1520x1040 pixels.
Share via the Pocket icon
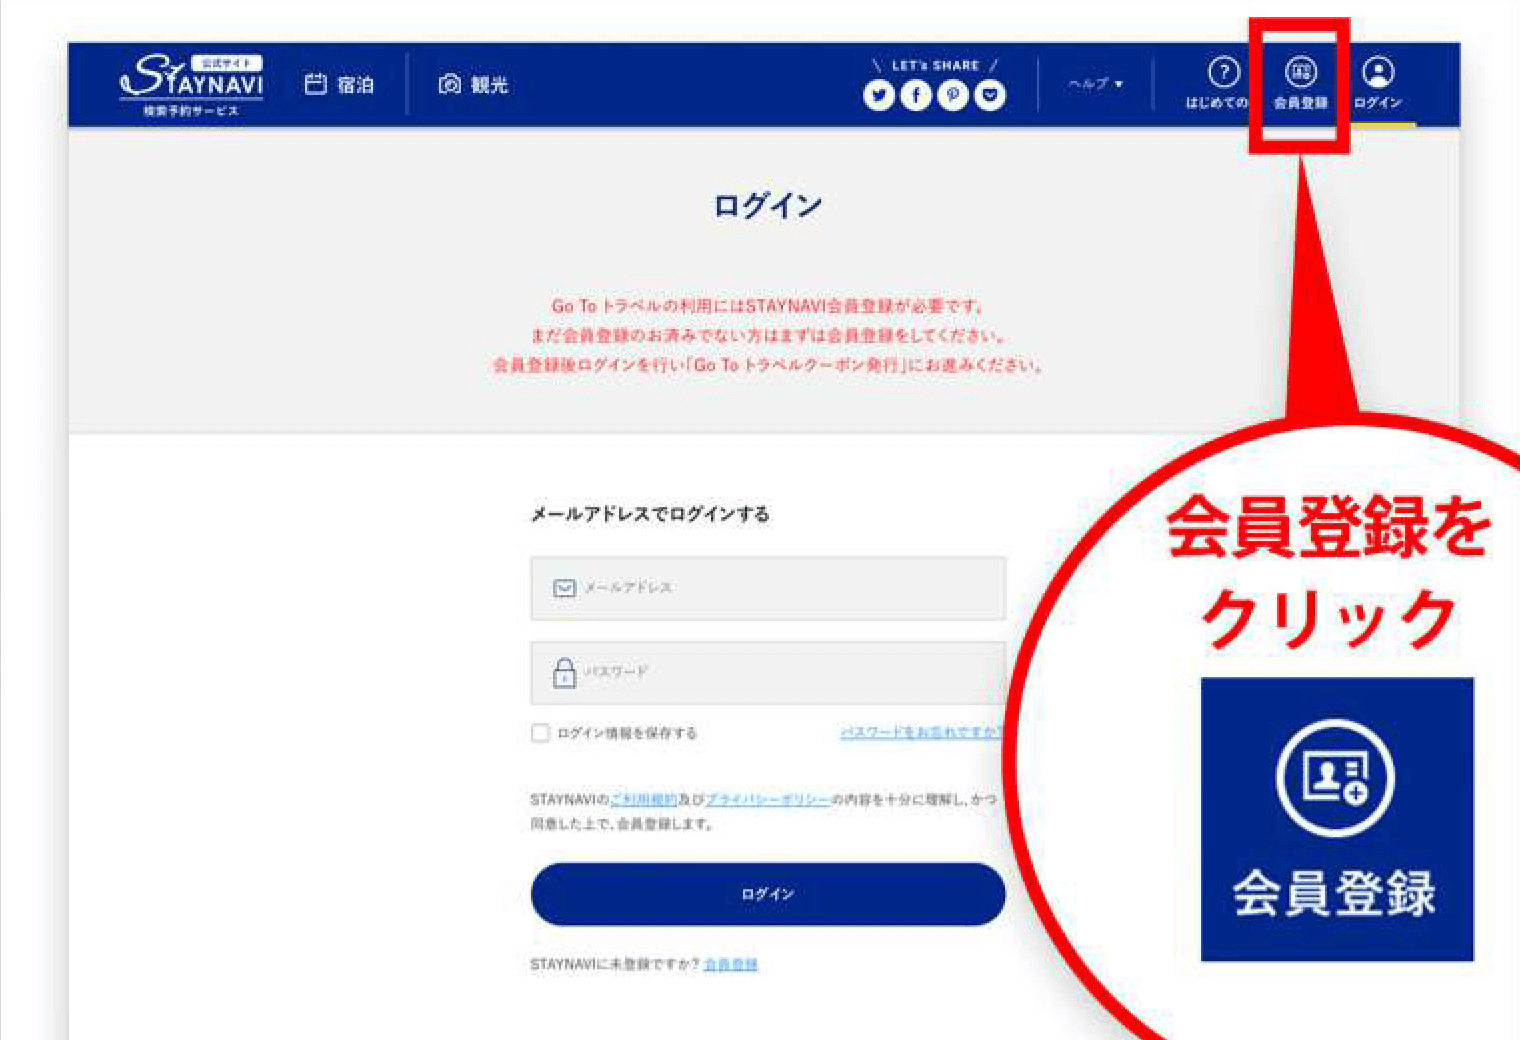pyautogui.click(x=990, y=95)
